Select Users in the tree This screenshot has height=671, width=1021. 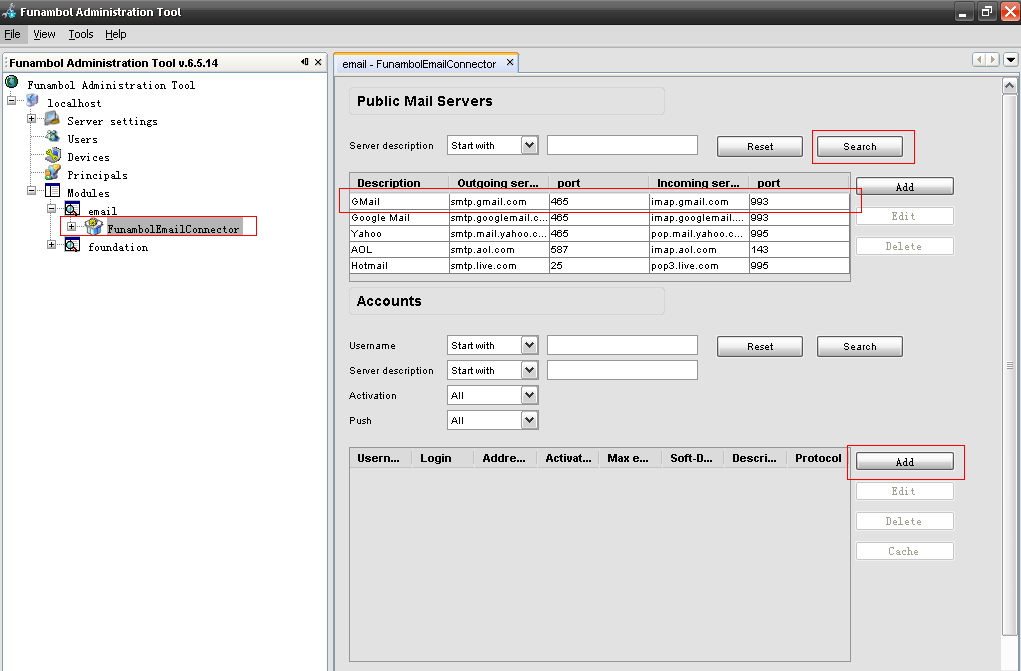[x=82, y=139]
